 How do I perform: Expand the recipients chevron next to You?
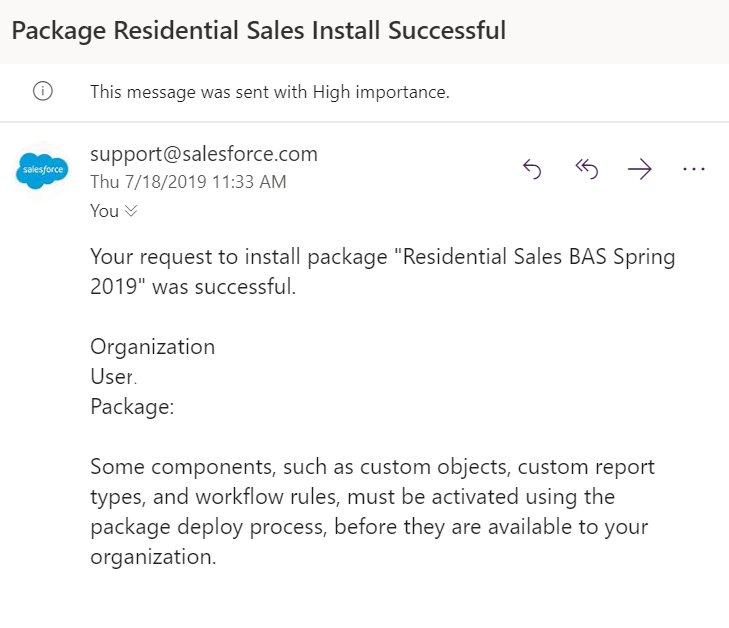click(x=131, y=211)
